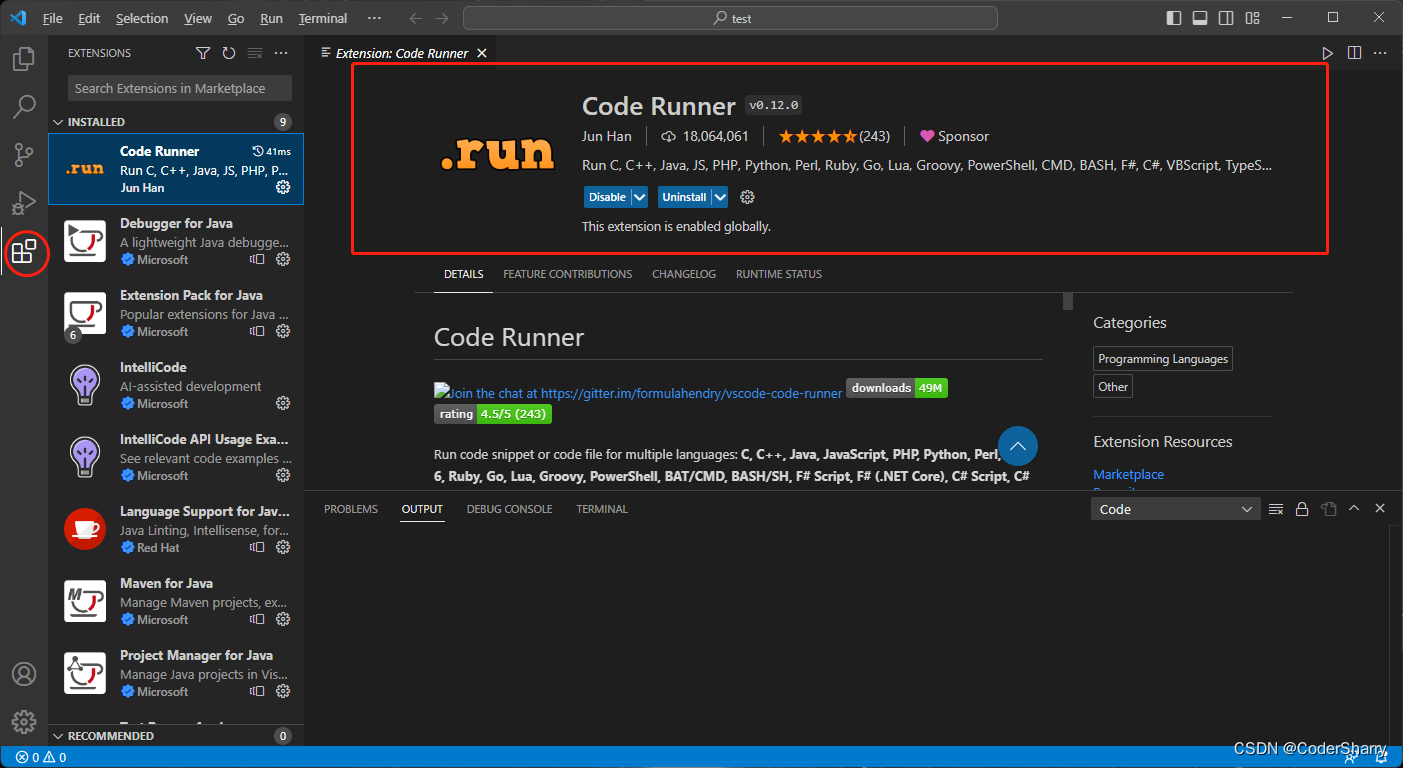Open the Terminal menu
Screen dimensions: 1403x768
[x=323, y=18]
